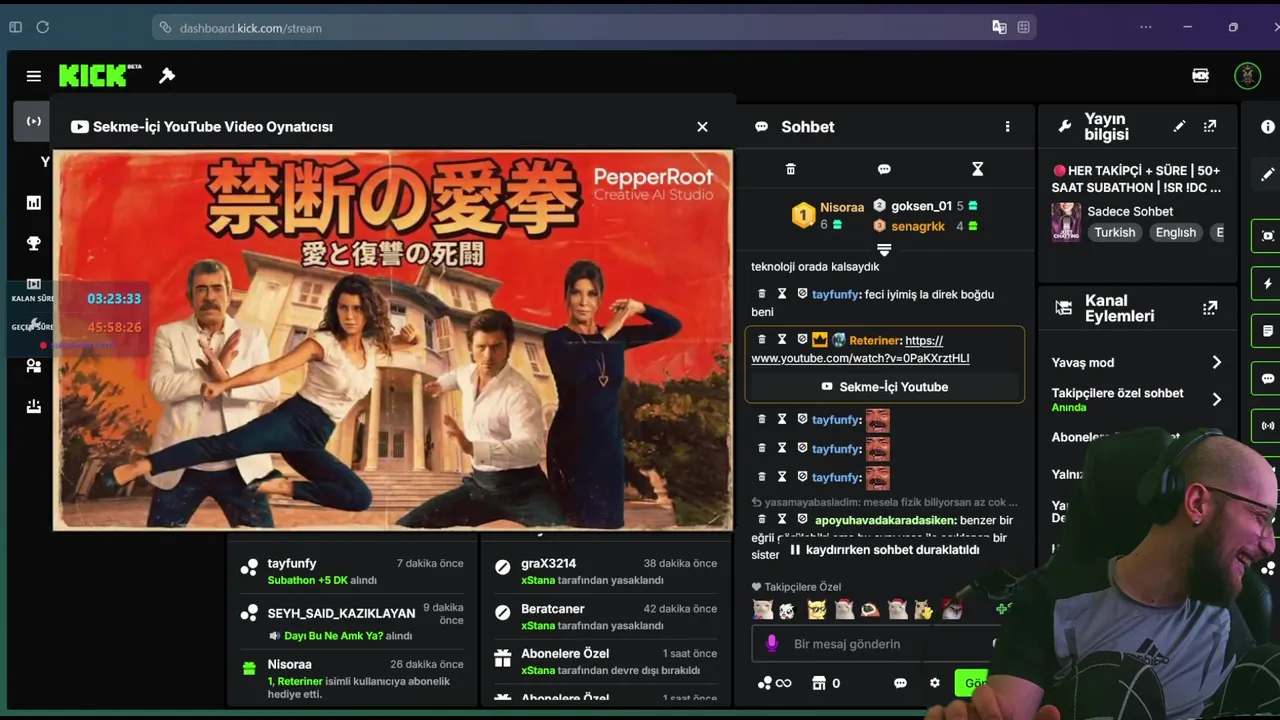
Task: Click the lightning bolt icon in right sidebar
Action: point(1268,283)
